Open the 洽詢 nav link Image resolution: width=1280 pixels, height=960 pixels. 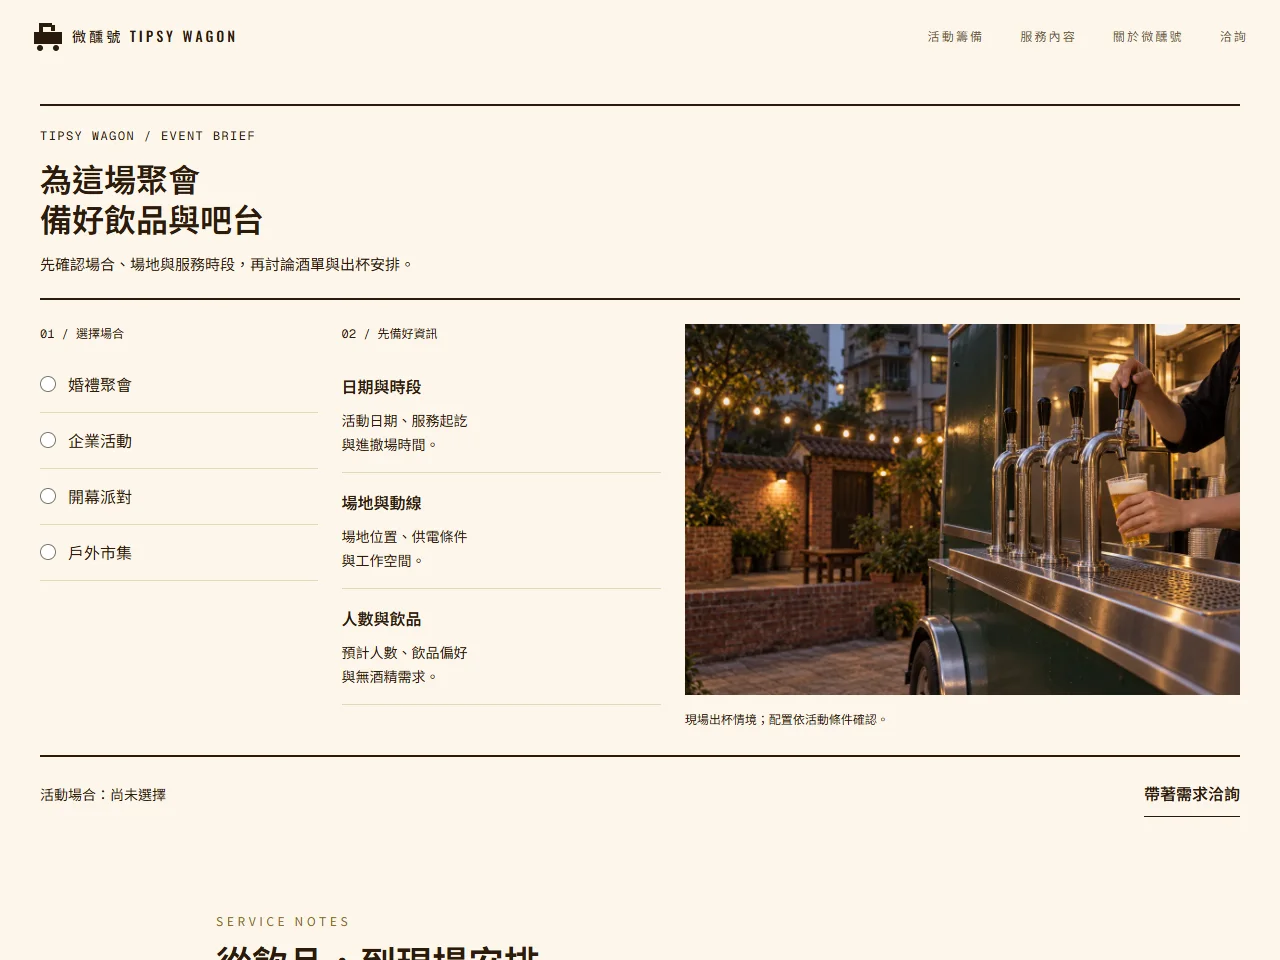click(x=1233, y=37)
